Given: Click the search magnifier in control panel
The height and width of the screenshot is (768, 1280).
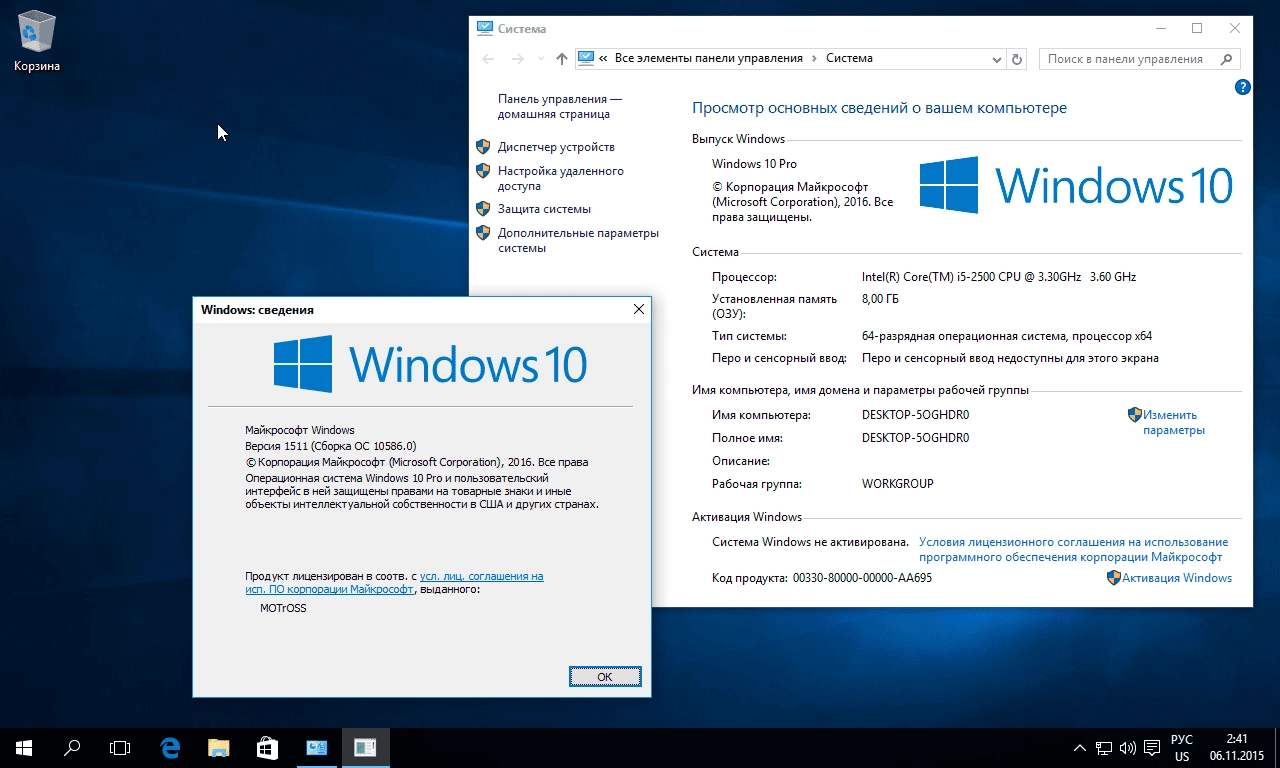Looking at the screenshot, I should [1228, 59].
